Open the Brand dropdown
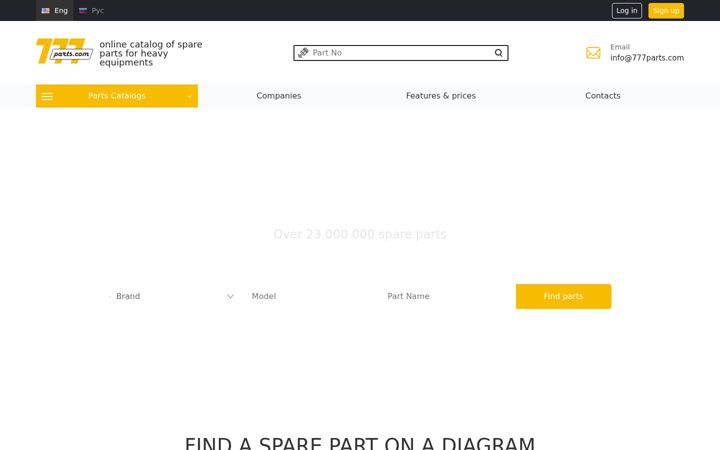The image size is (720, 450). 175,296
